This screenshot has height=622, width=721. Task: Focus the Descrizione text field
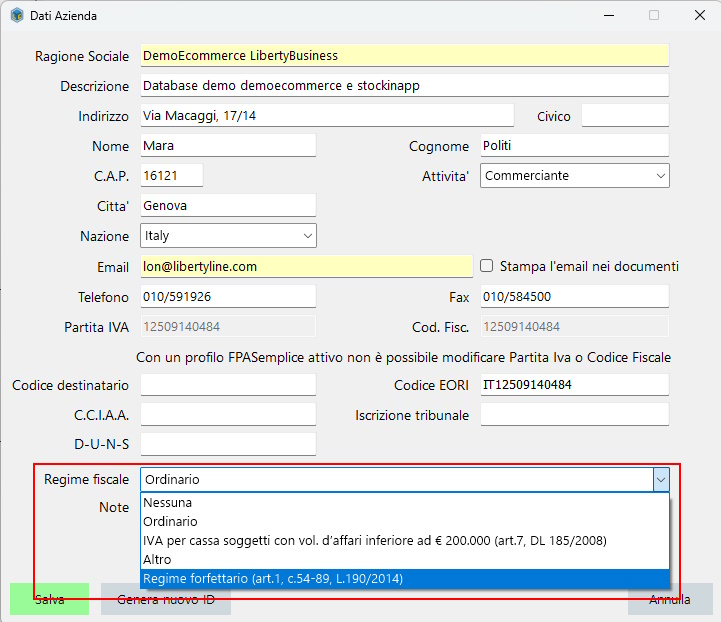click(x=404, y=86)
